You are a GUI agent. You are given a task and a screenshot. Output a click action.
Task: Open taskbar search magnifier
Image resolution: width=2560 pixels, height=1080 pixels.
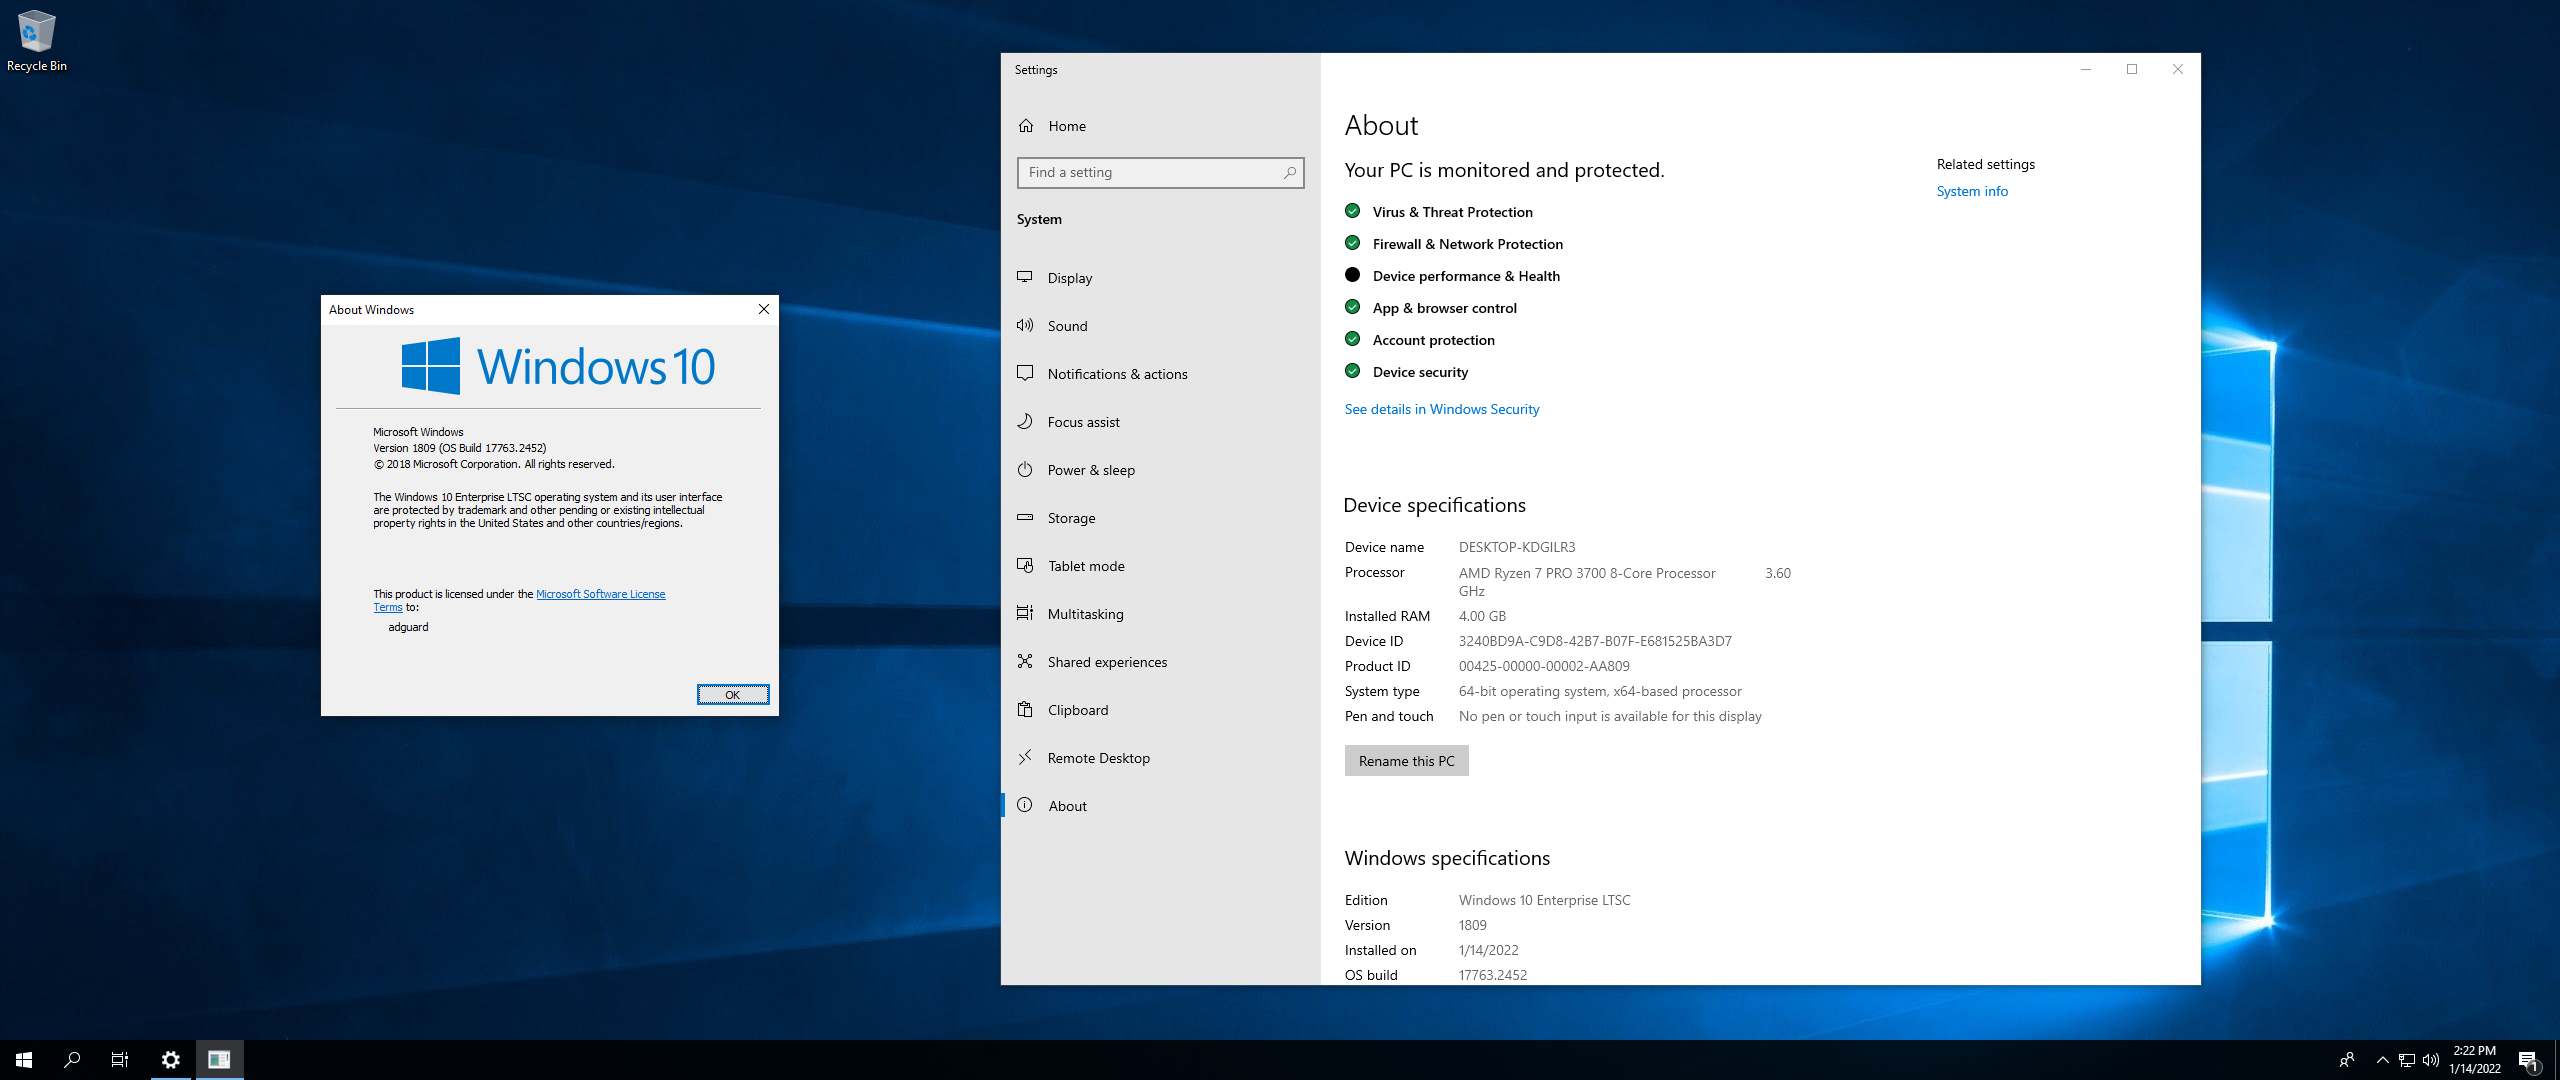coord(72,1060)
